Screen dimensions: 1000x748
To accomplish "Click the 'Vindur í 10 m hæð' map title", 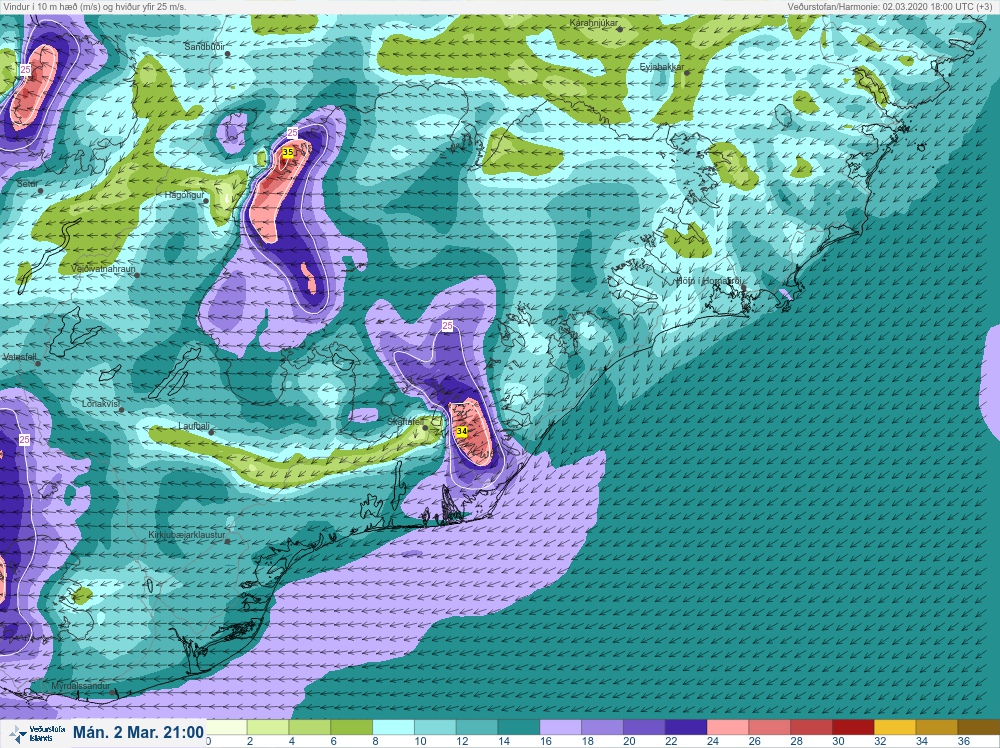I will [95, 6].
